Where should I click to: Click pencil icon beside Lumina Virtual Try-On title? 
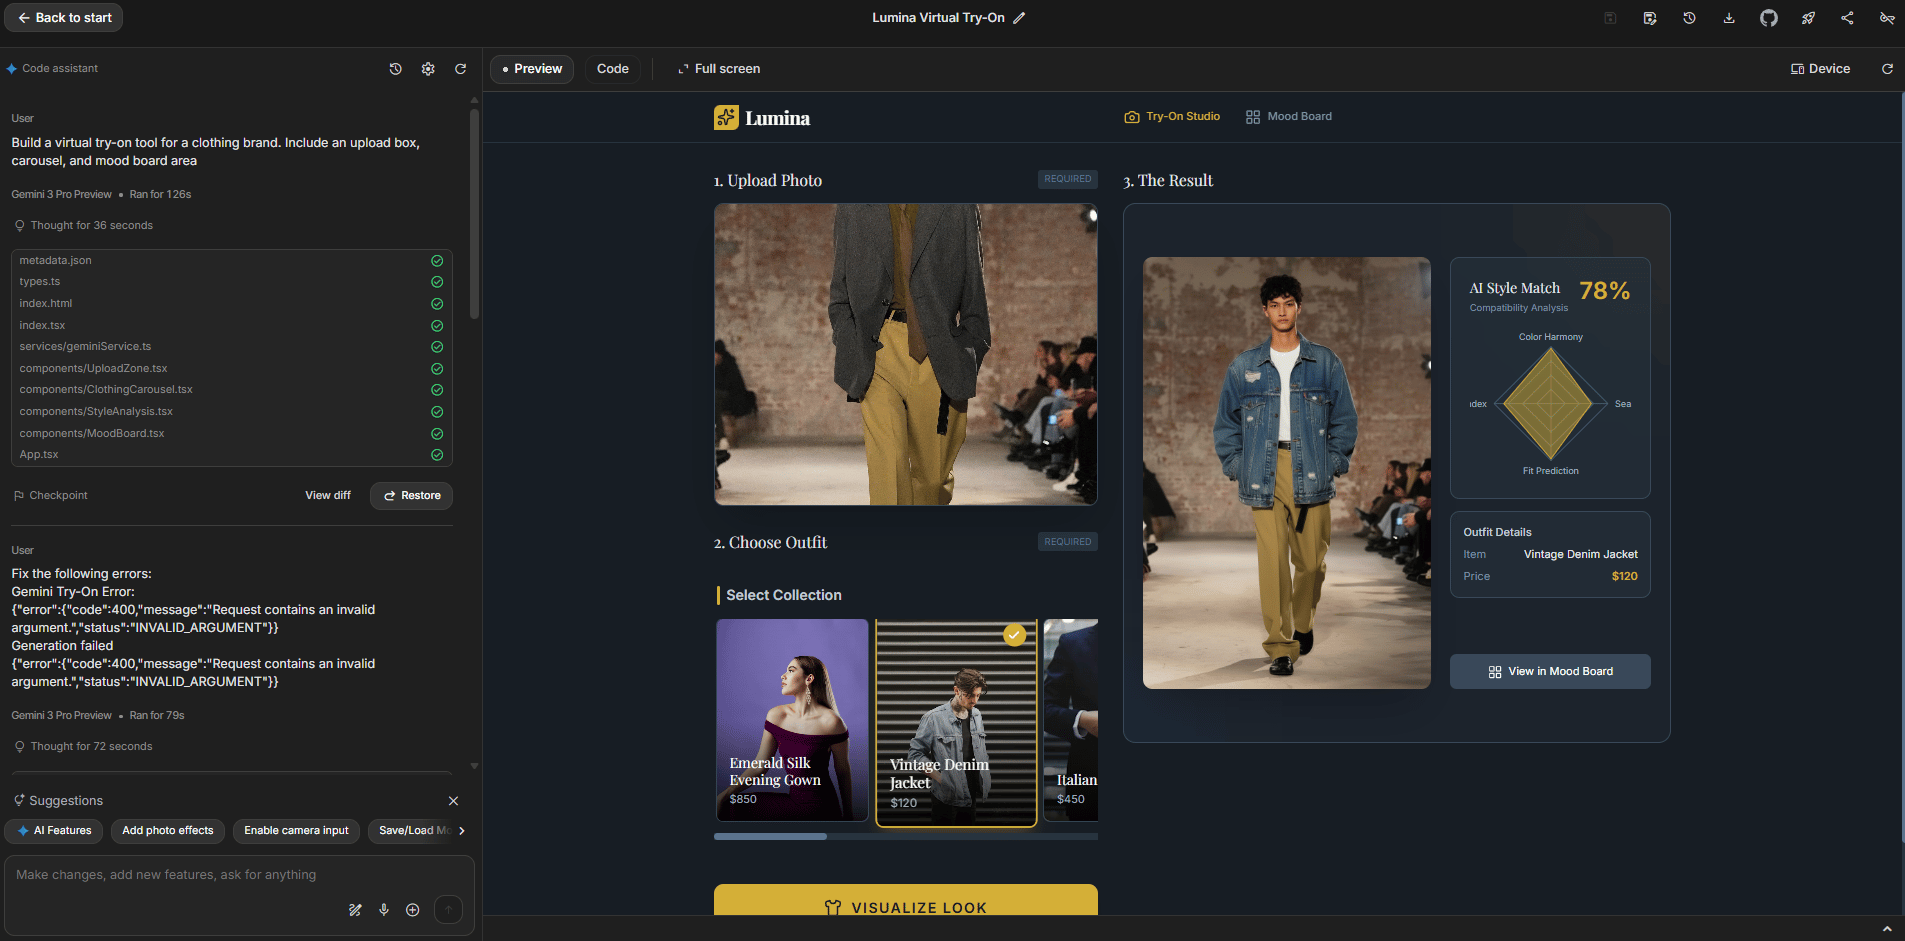click(x=1019, y=18)
